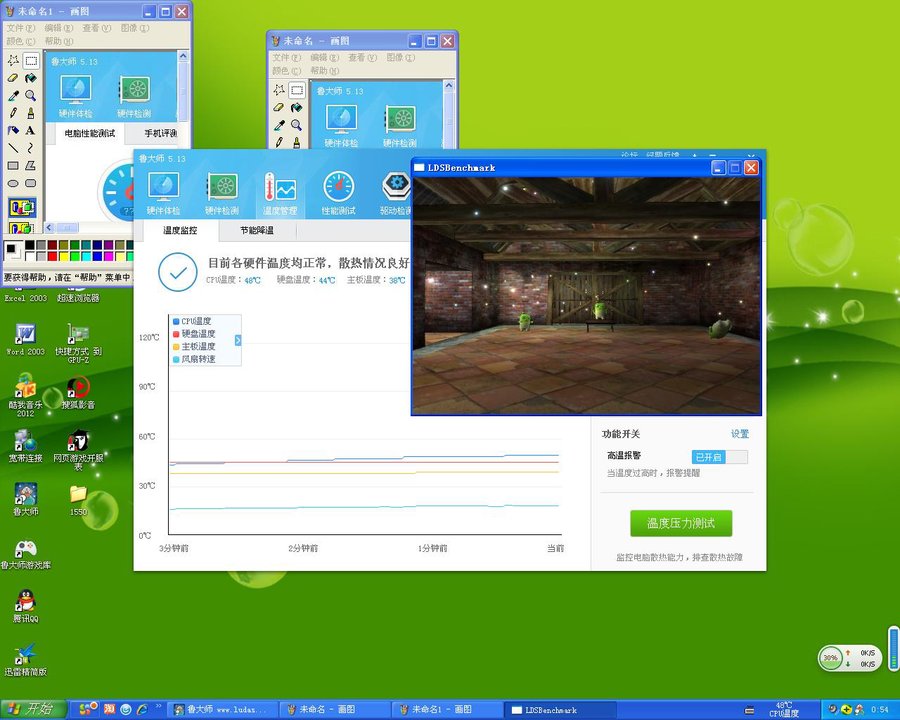This screenshot has width=900, height=720.
Task: Open the 性能测试 gauge icon
Action: 338,192
